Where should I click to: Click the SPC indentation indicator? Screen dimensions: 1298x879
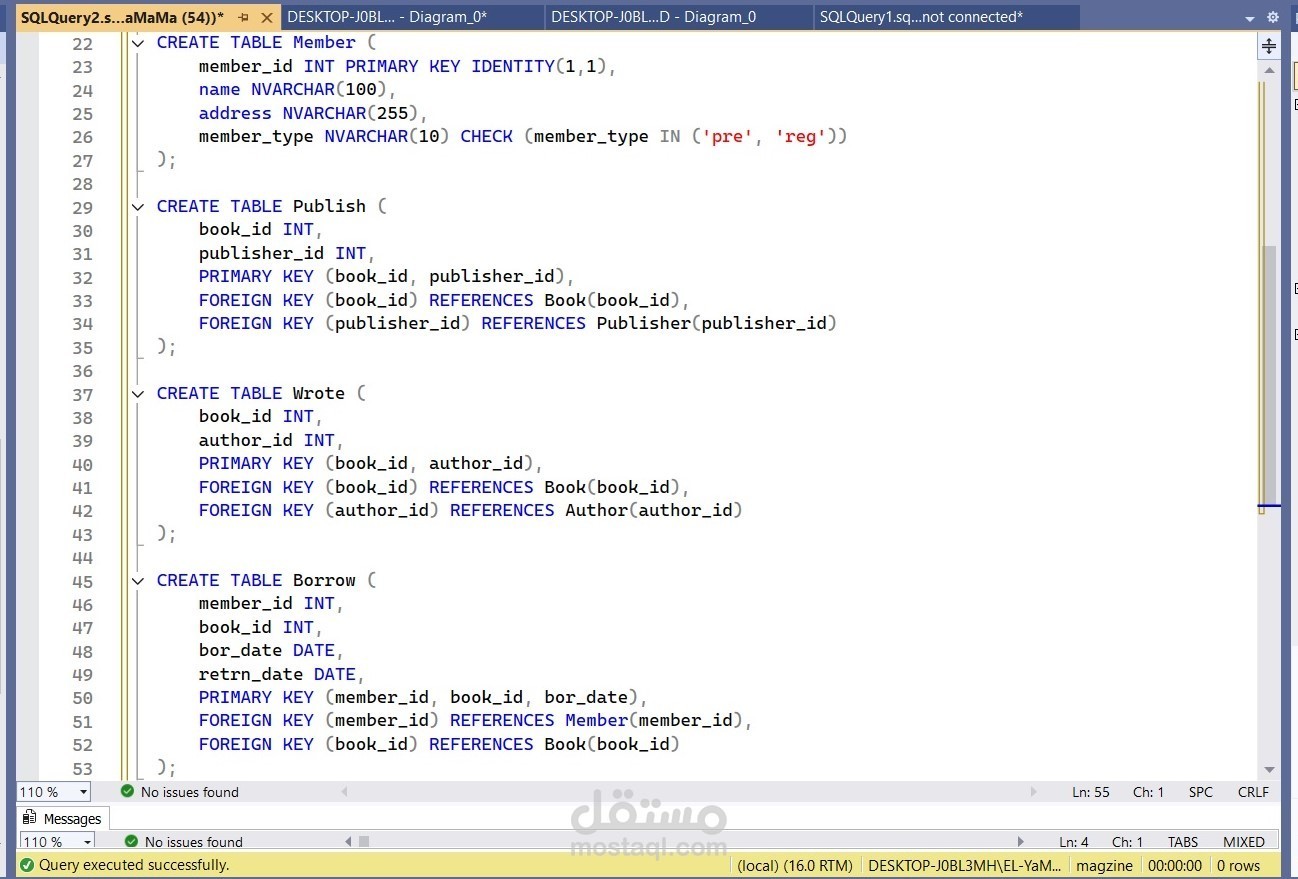click(x=1201, y=792)
